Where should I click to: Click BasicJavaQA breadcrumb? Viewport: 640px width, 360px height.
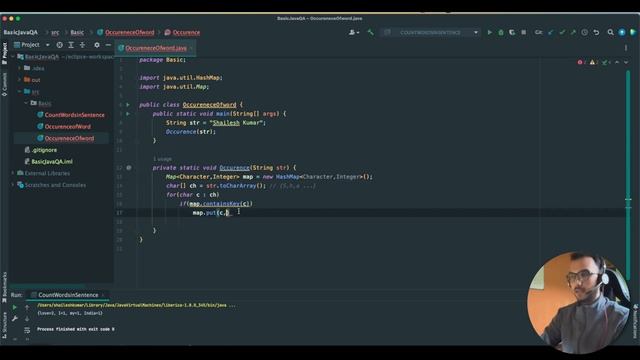(x=20, y=32)
